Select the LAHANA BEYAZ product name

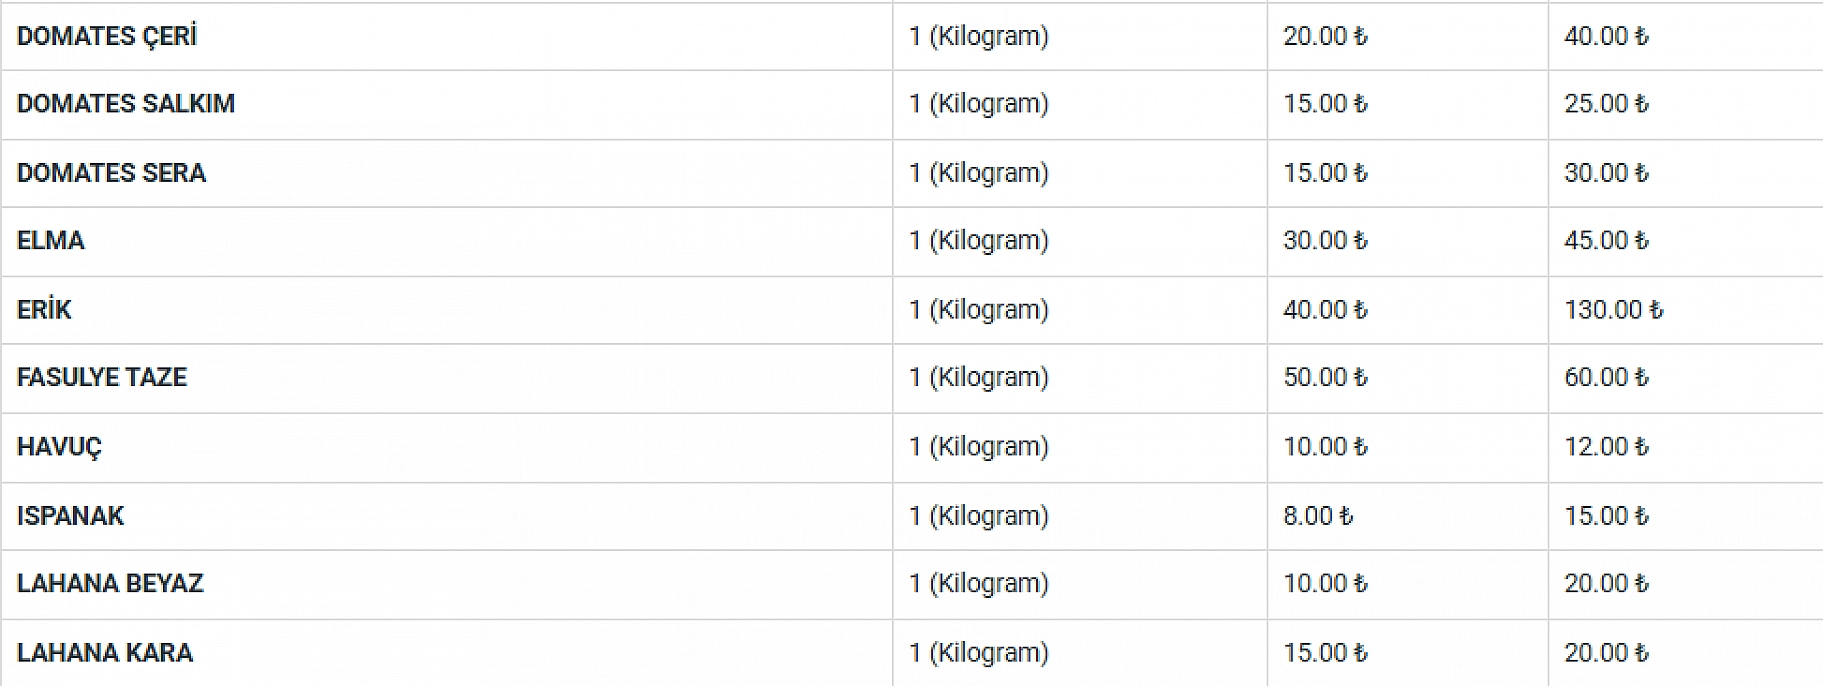(110, 583)
